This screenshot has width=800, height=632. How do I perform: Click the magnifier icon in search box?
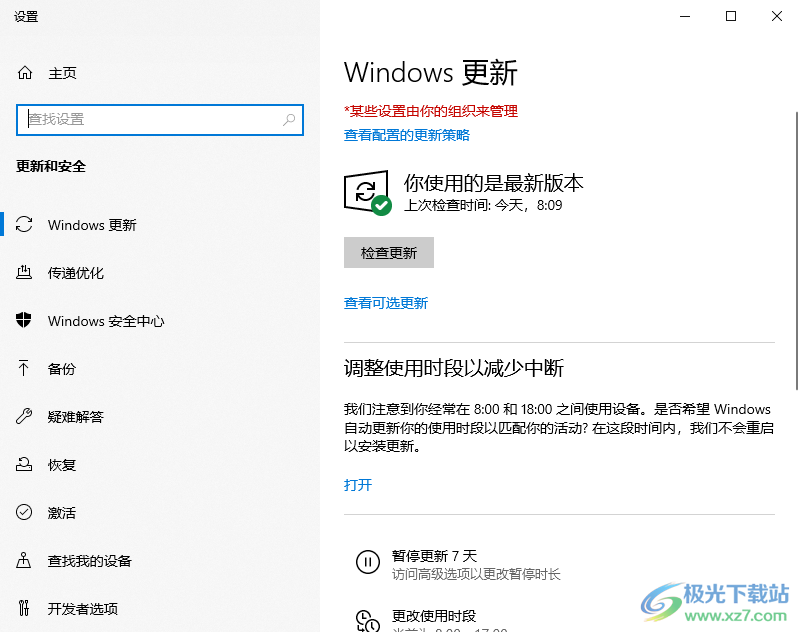289,120
